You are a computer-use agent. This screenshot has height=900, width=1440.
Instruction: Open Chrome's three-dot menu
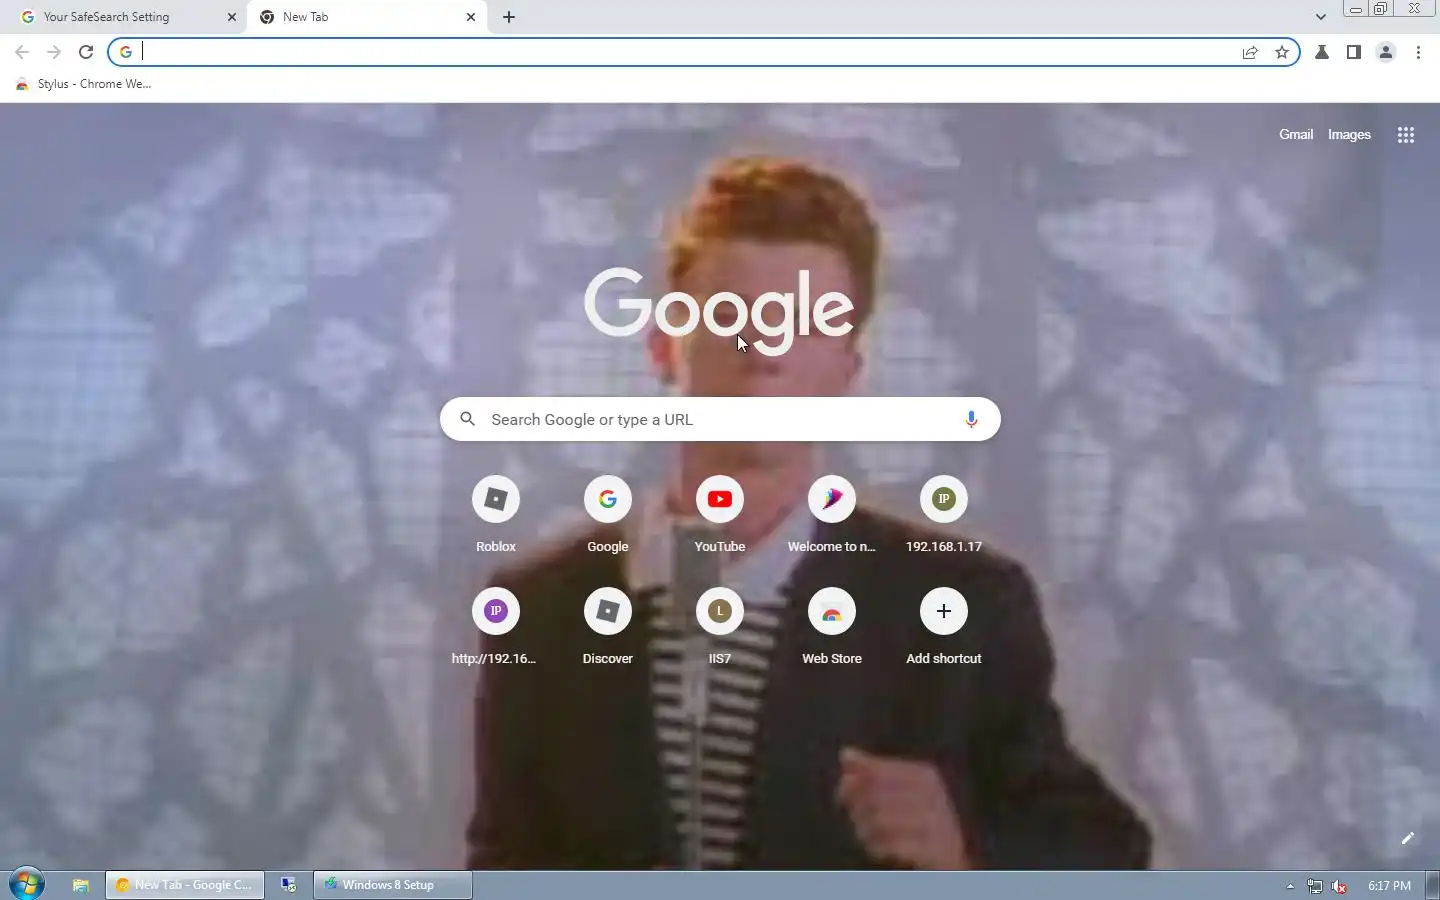coord(1418,52)
